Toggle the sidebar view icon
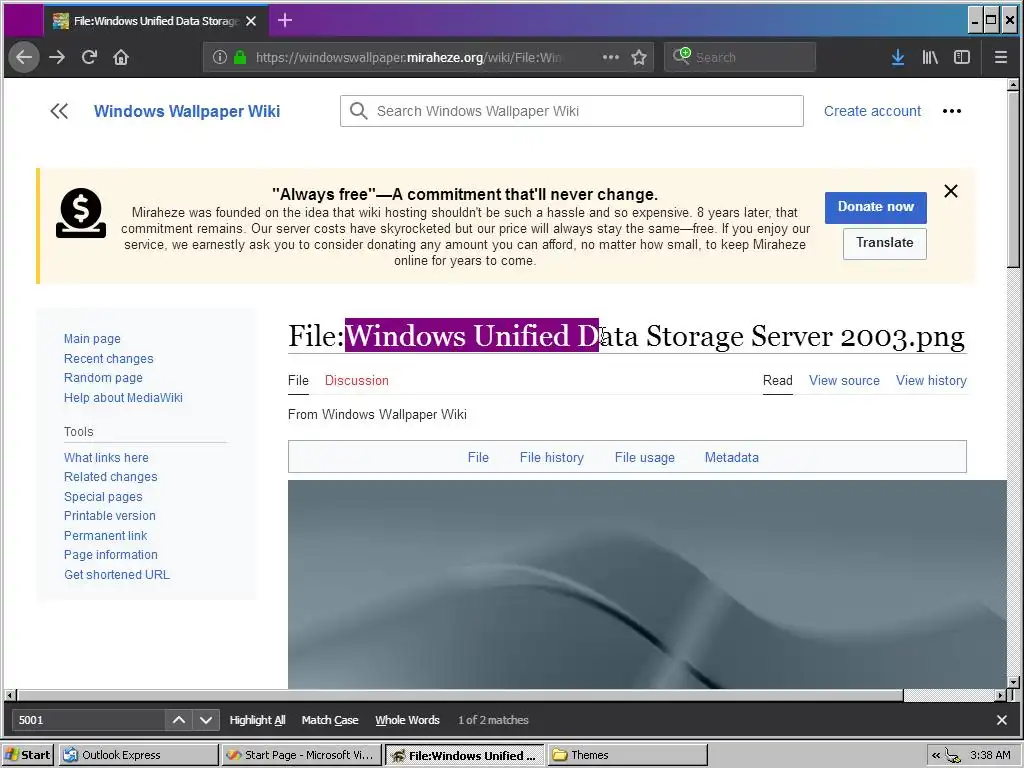 pyautogui.click(x=962, y=57)
